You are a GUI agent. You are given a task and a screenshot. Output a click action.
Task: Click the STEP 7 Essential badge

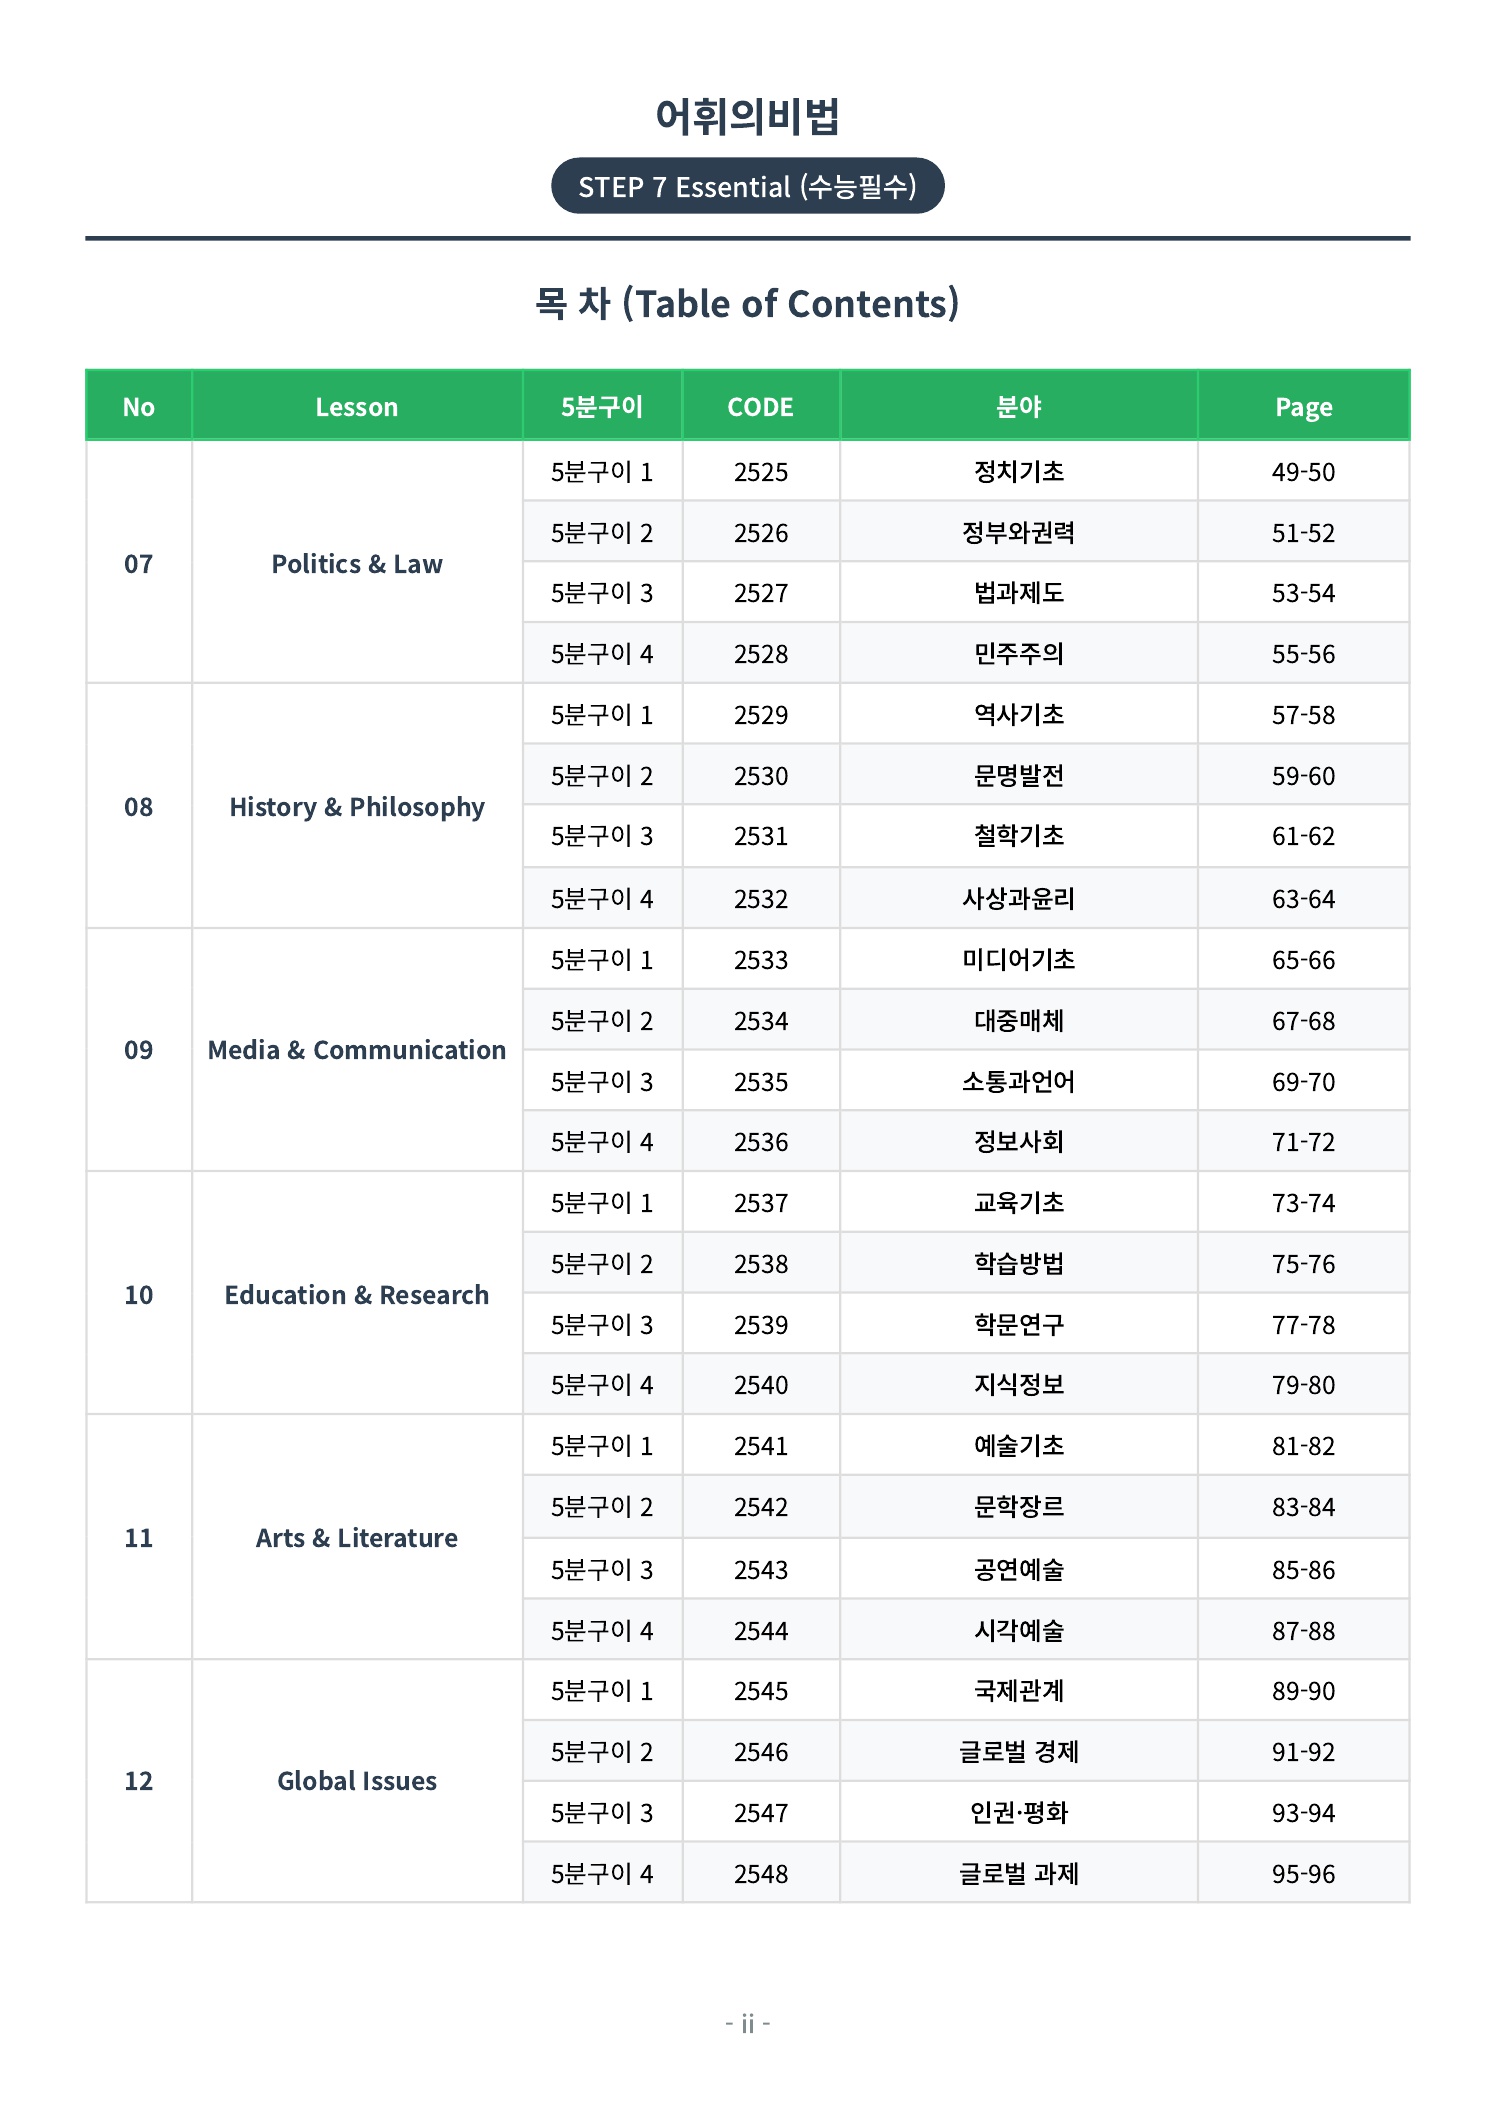(747, 186)
